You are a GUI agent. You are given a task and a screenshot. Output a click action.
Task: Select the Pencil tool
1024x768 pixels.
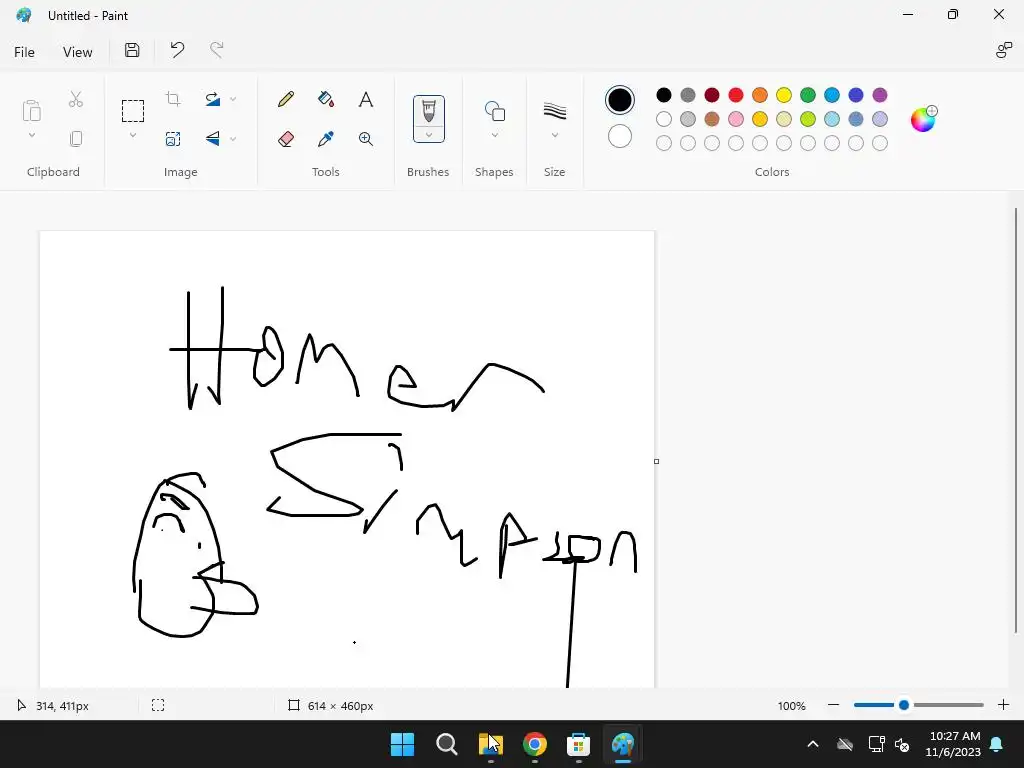click(x=285, y=99)
